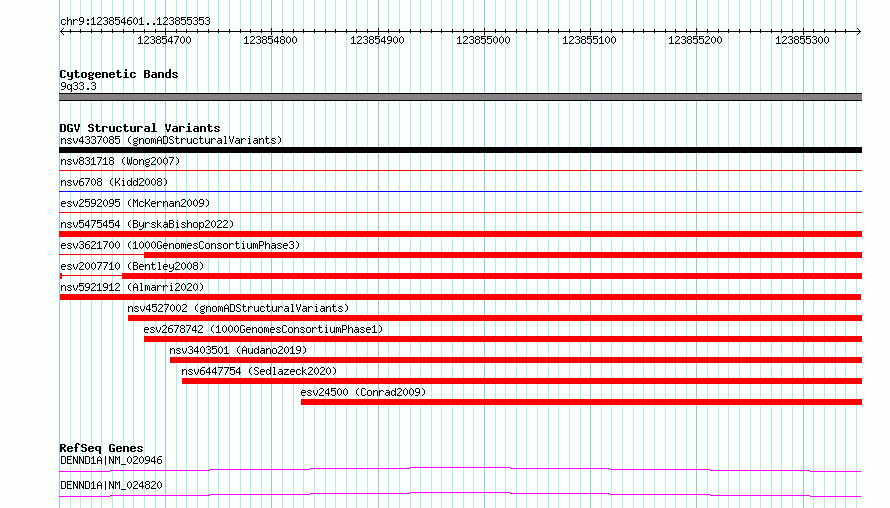
Task: Click the blue nsv6708 variant line
Action: [460, 192]
